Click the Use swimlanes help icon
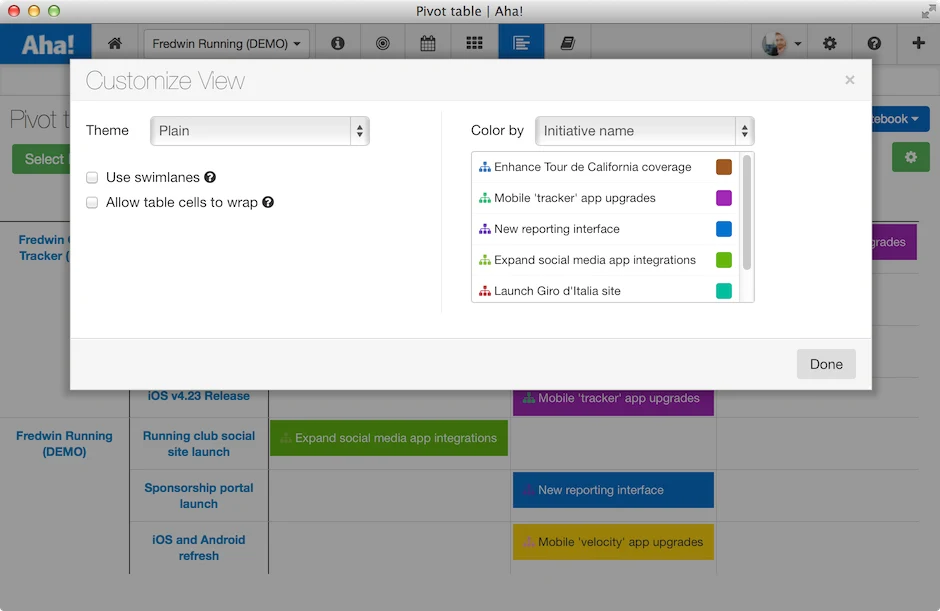This screenshot has width=940, height=611. point(210,177)
